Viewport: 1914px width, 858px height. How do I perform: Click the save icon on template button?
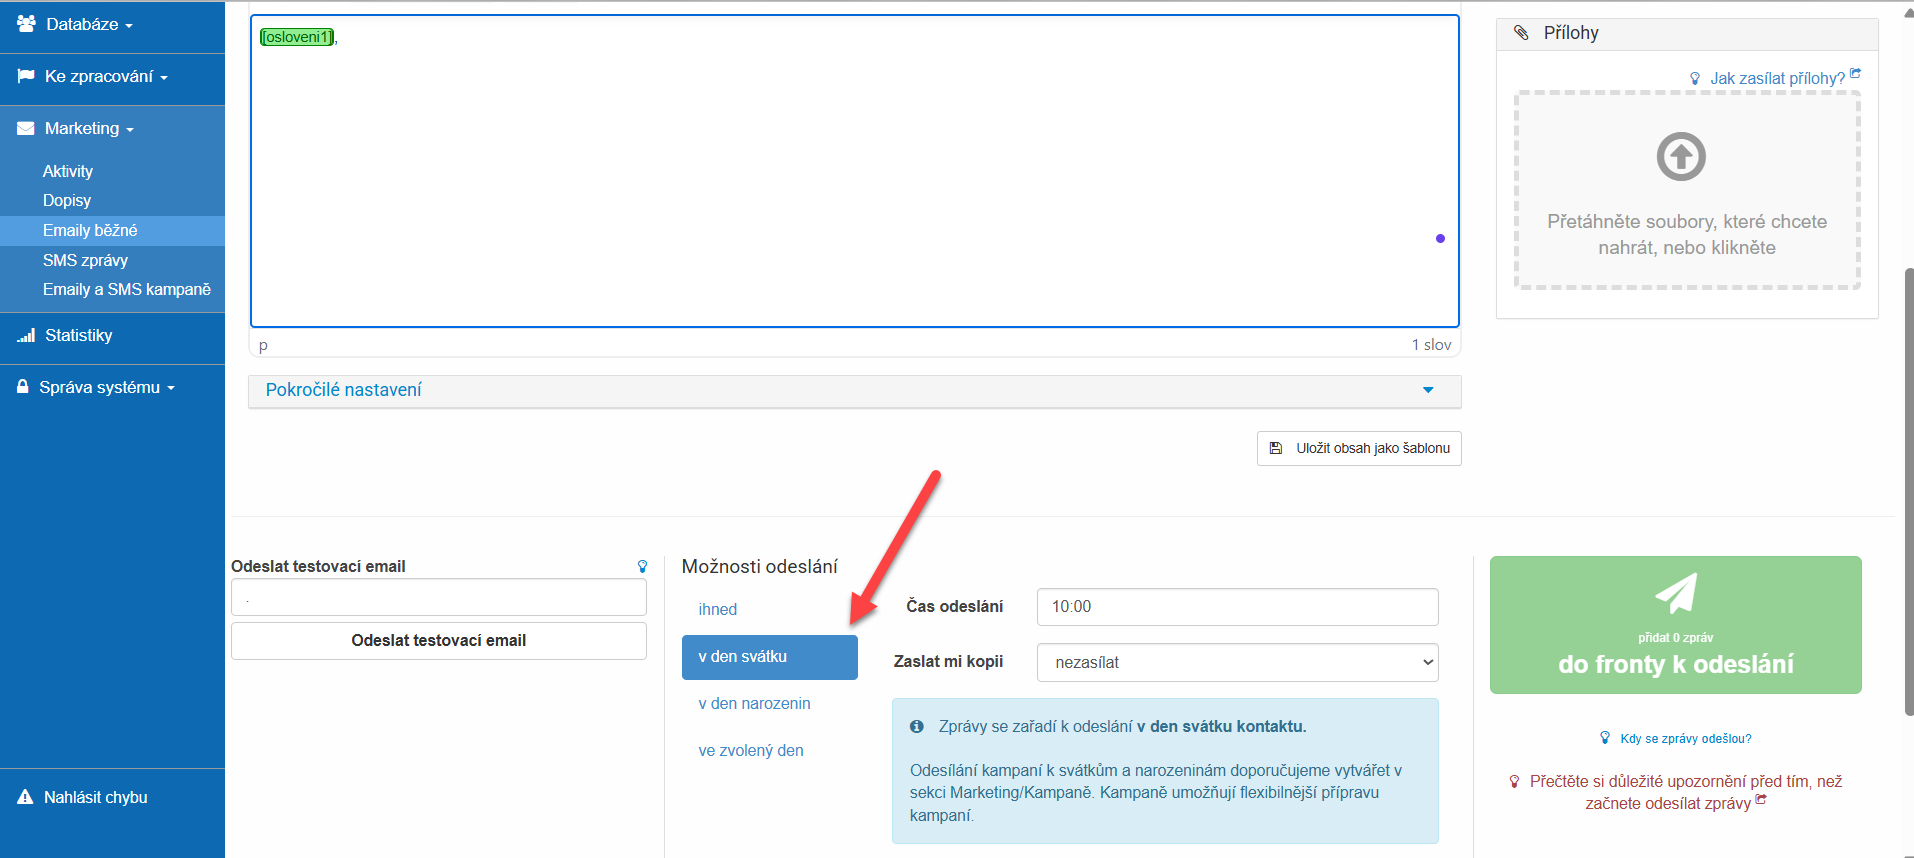click(x=1276, y=449)
